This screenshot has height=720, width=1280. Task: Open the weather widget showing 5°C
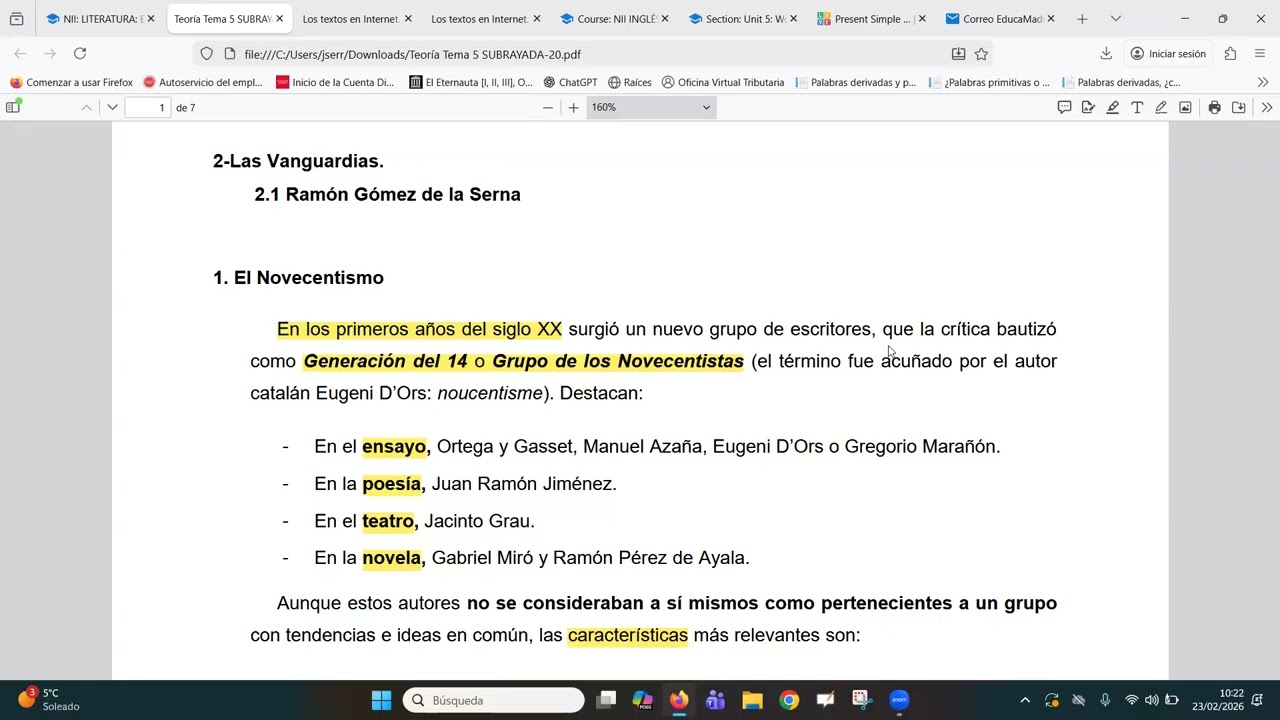click(48, 700)
